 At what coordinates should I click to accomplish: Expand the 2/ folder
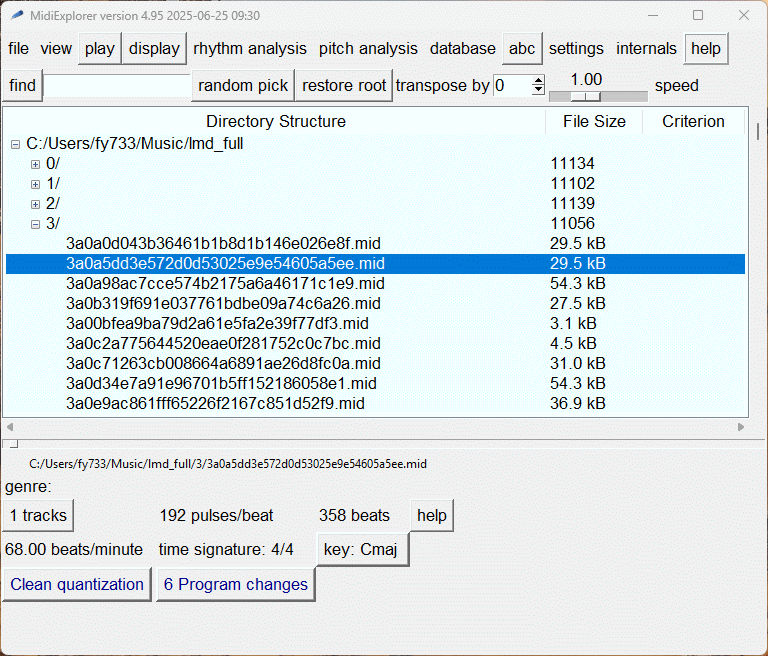click(x=35, y=204)
